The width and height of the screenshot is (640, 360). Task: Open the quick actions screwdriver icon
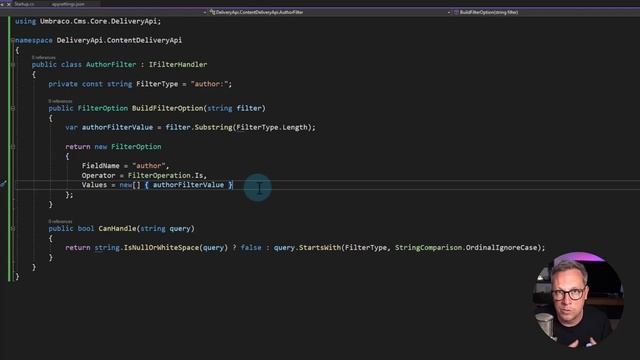pos(3,184)
